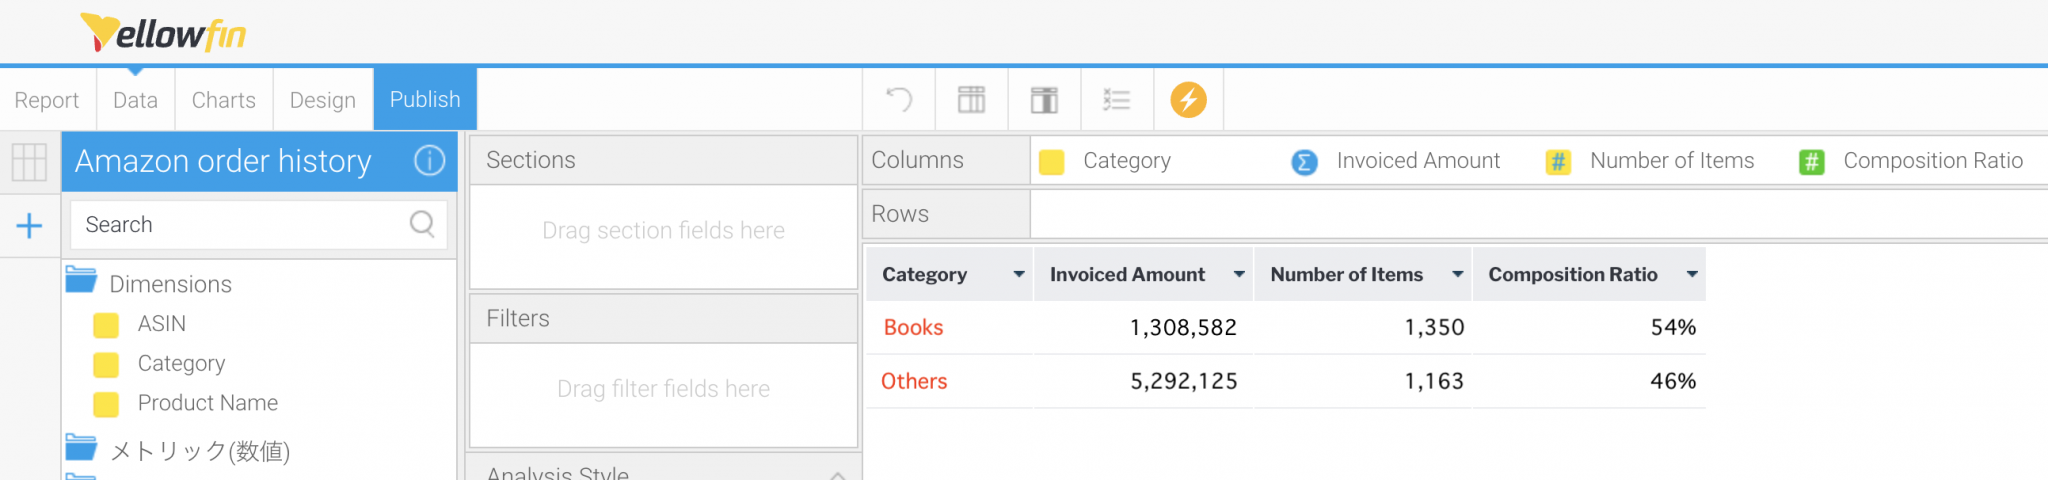Select the Category dimension field

(x=181, y=363)
